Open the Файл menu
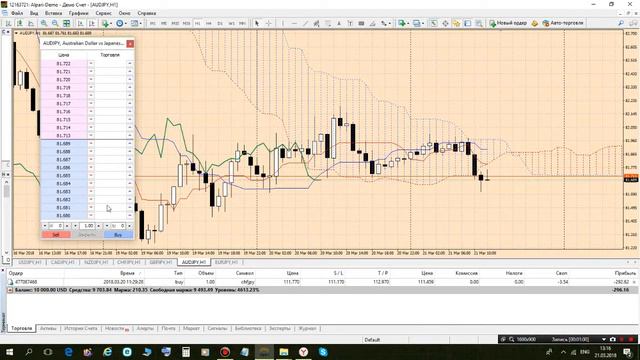640x360 pixels. [x=17, y=13]
